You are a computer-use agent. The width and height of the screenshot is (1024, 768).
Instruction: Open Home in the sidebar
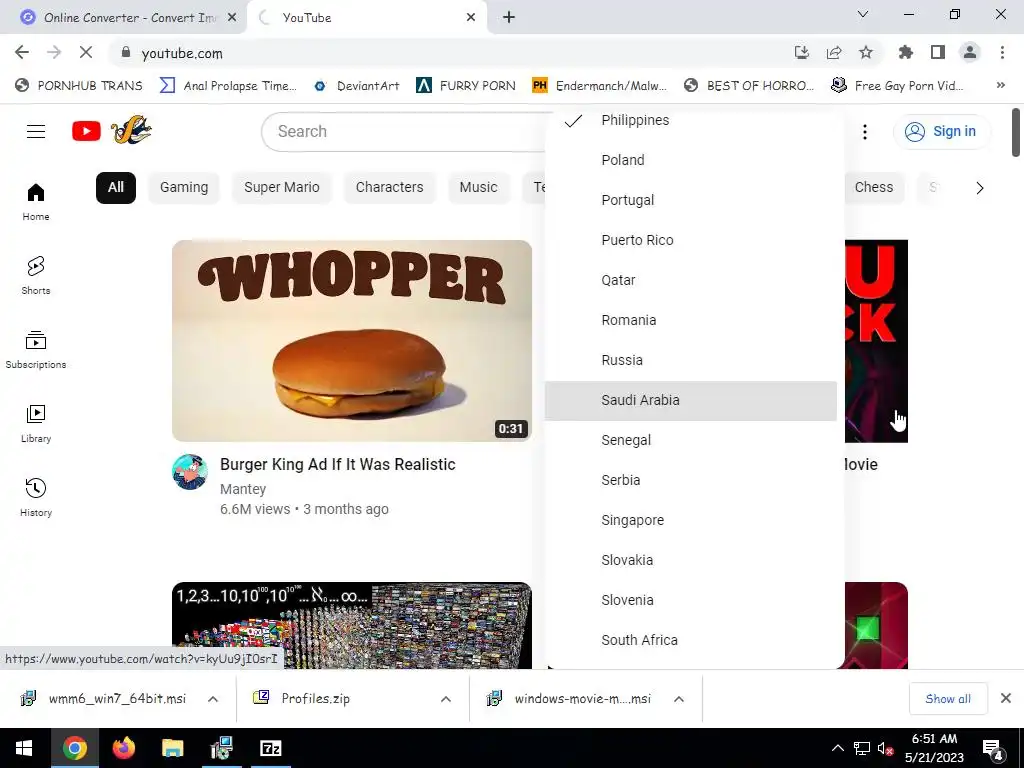click(36, 202)
